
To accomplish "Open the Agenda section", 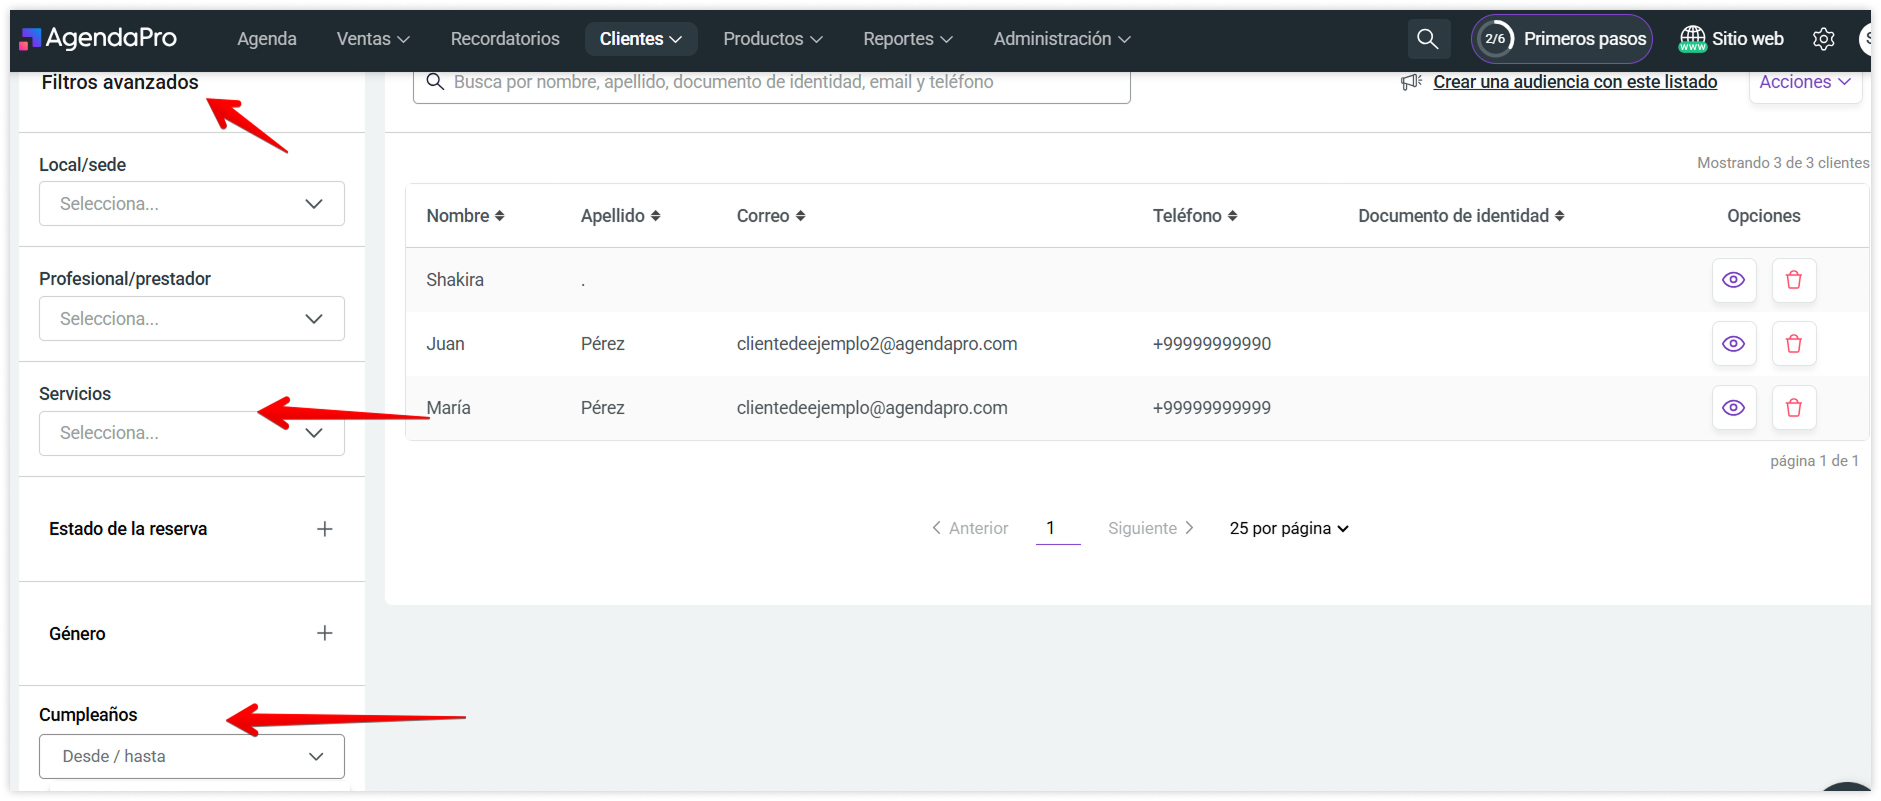I will 267,39.
